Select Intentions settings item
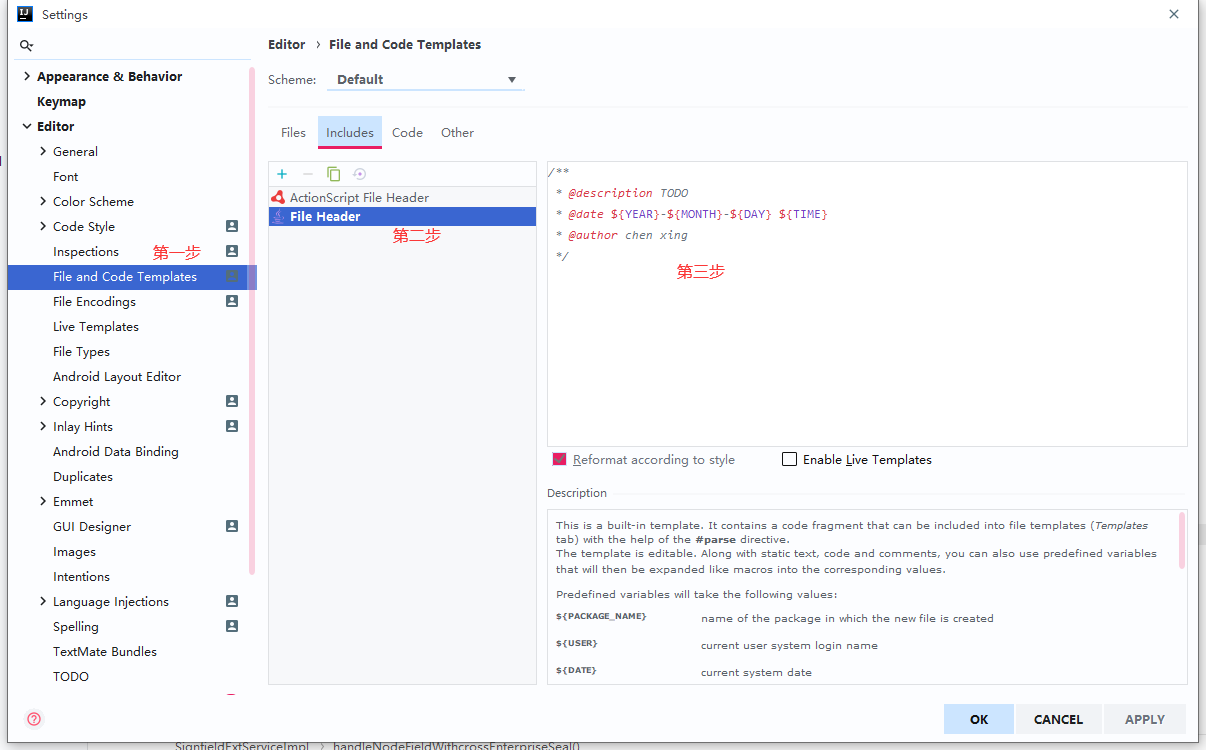Image resolution: width=1206 pixels, height=750 pixels. tap(81, 576)
